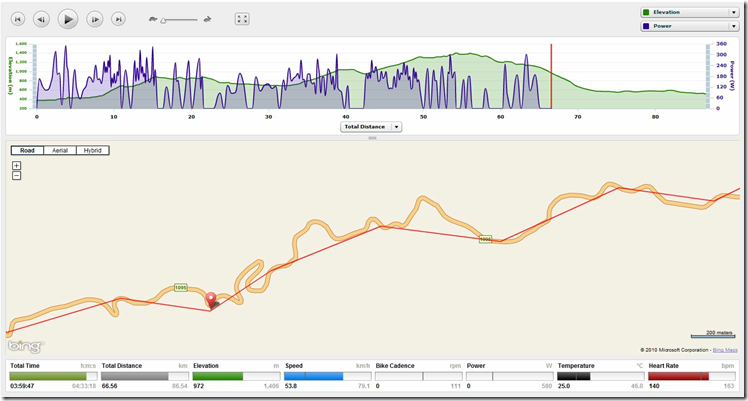Click the red location pin on the map
The height and width of the screenshot is (401, 748).
pos(211,300)
